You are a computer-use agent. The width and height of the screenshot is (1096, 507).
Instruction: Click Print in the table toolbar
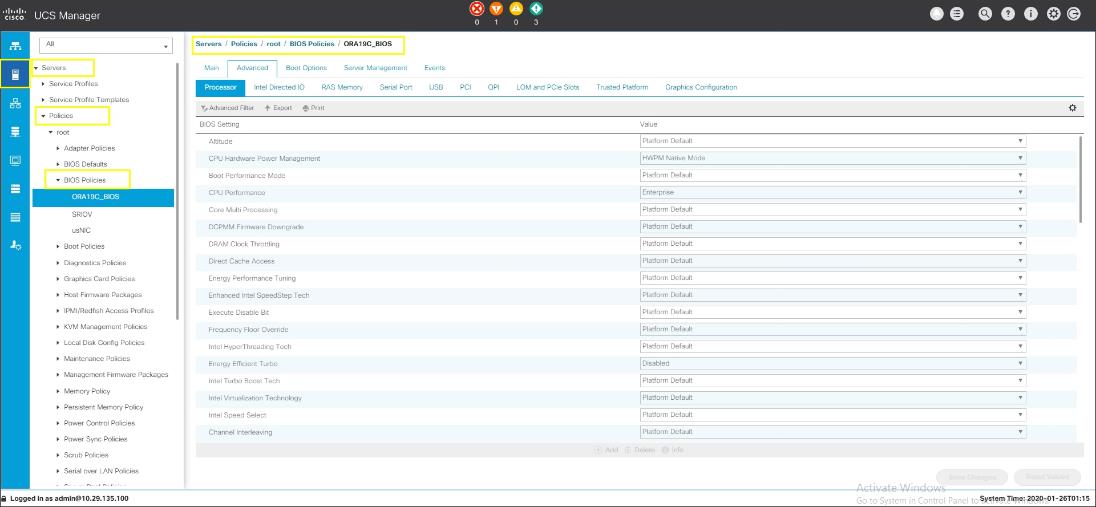point(313,108)
